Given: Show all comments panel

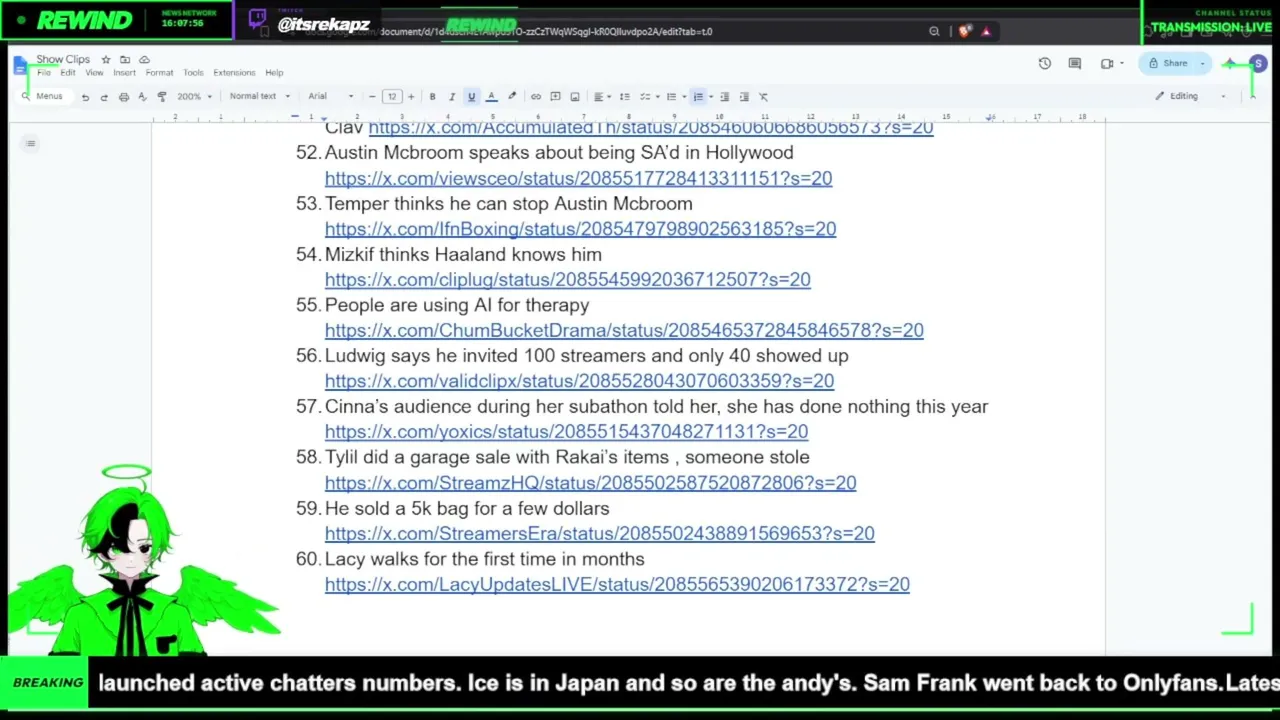Looking at the screenshot, I should (x=1075, y=64).
